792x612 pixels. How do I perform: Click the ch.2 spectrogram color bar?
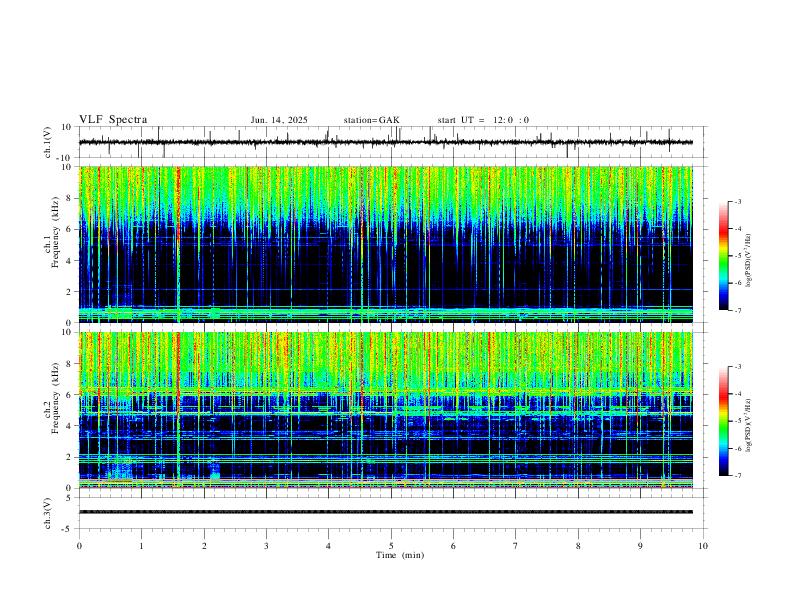pos(723,421)
